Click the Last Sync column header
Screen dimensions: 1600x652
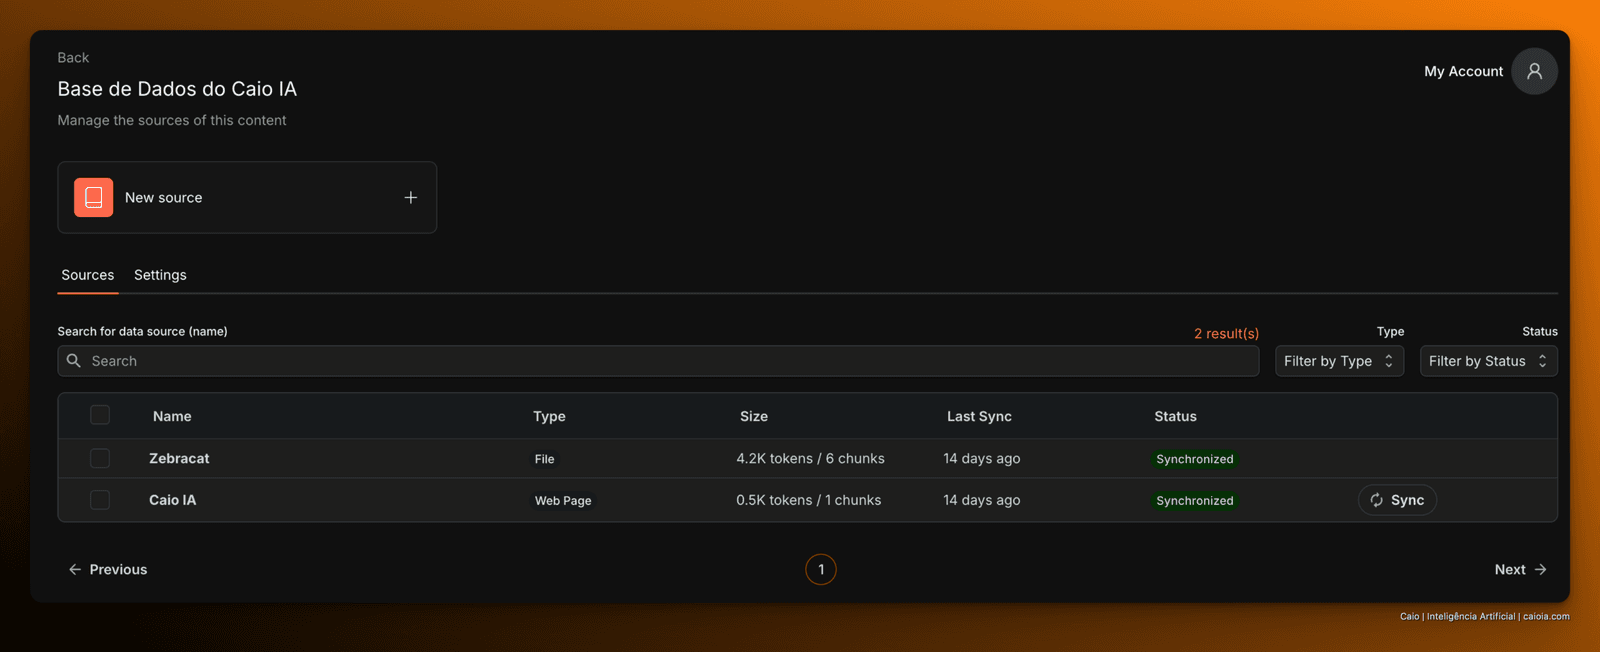979,416
